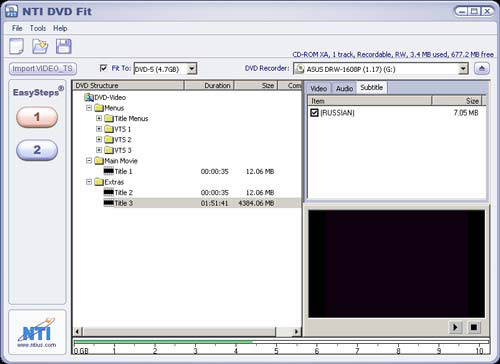This screenshot has height=364, width=500.
Task: Click the Import VIDEO_TS button
Action: click(43, 69)
